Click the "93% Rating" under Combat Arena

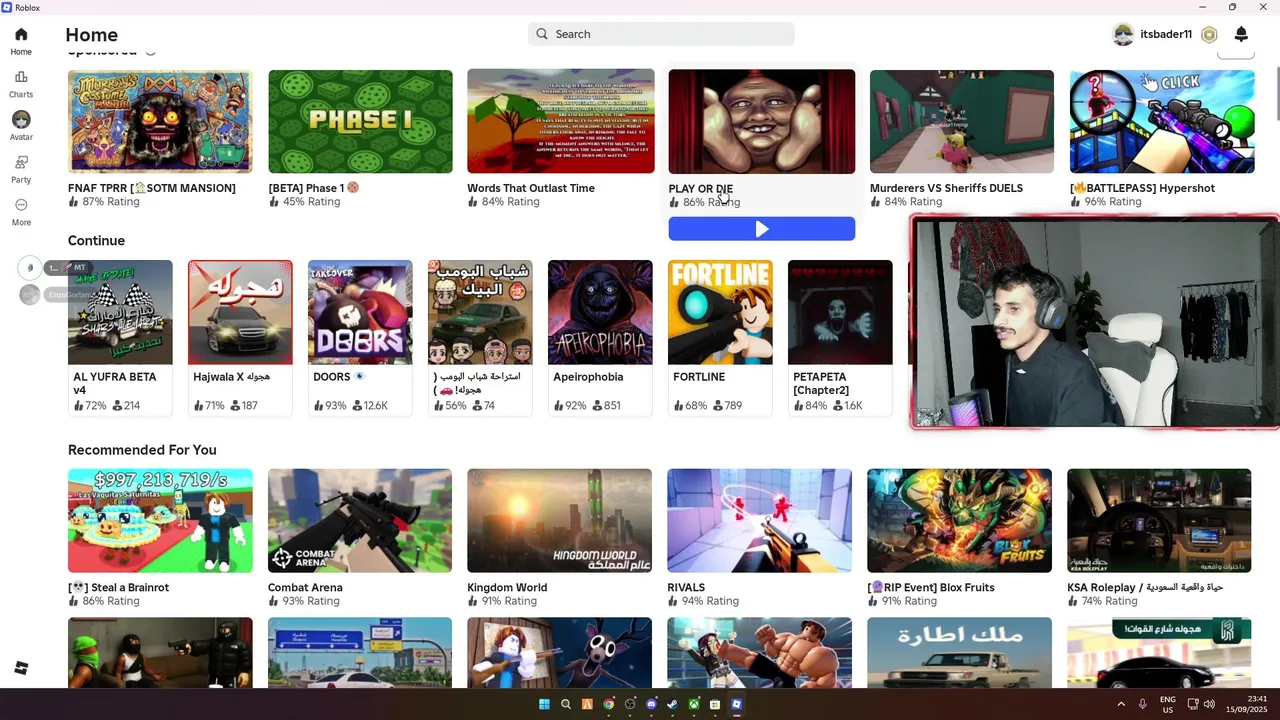[310, 601]
